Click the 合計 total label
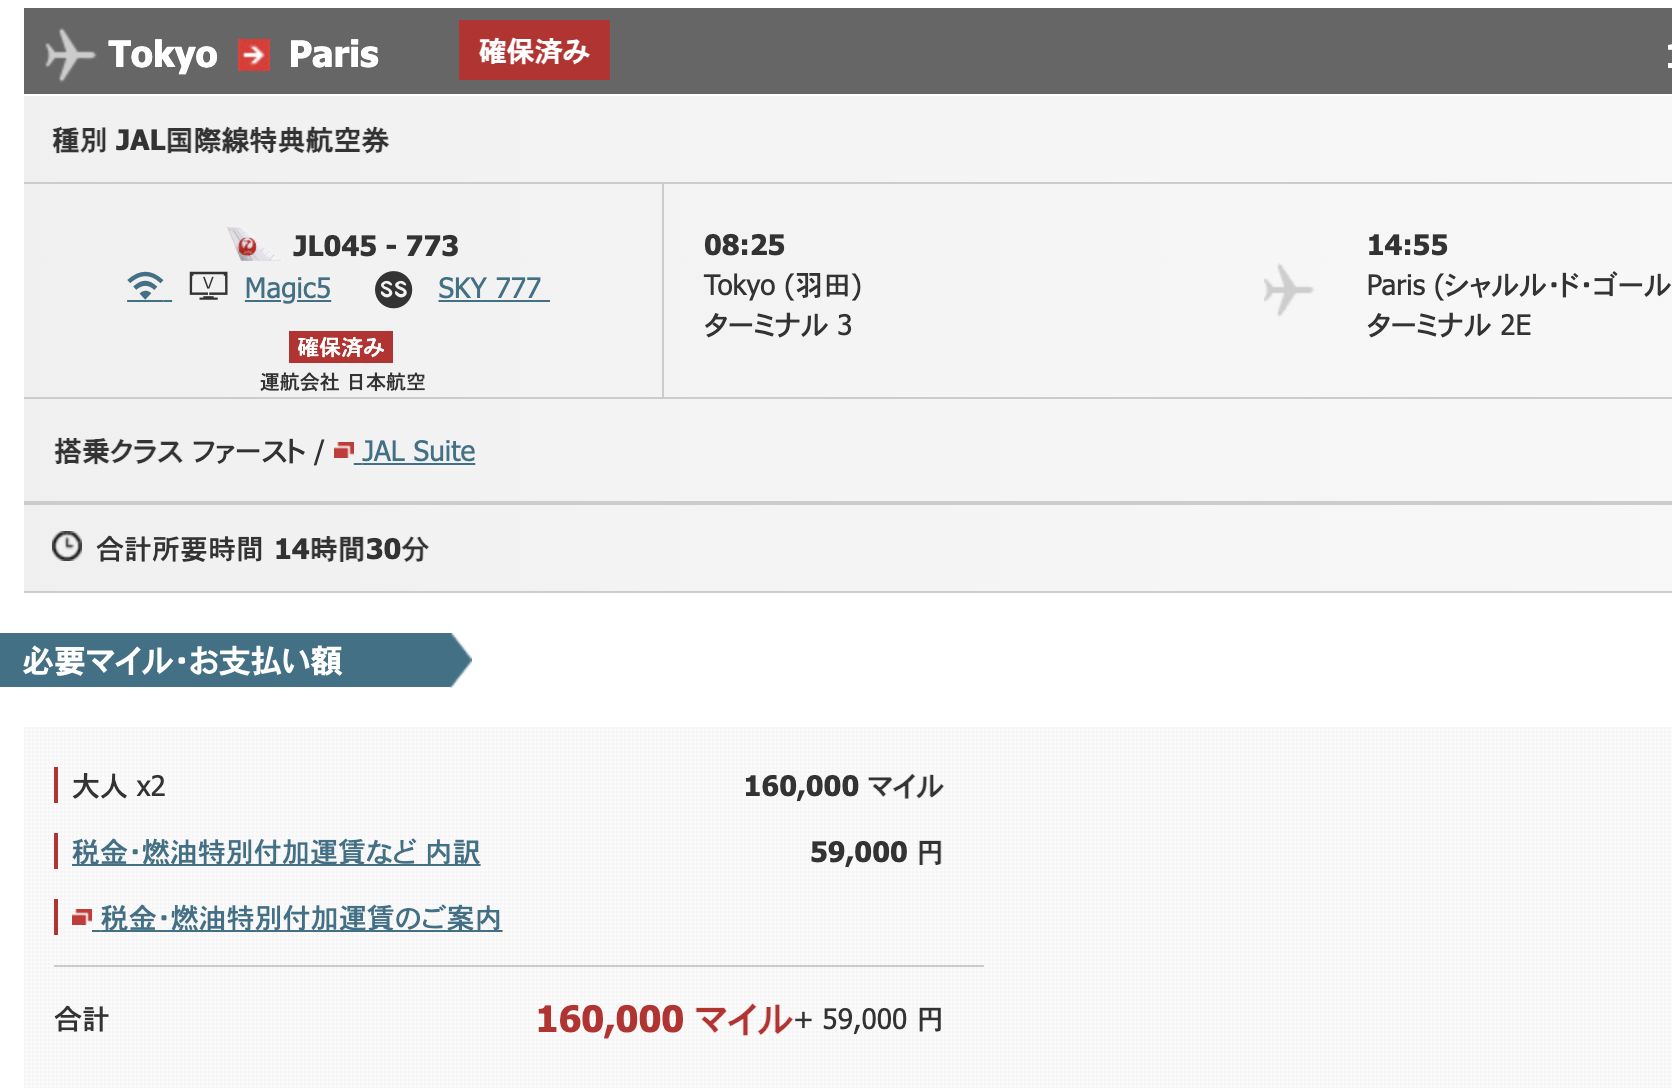The image size is (1672, 1088). tap(82, 1019)
